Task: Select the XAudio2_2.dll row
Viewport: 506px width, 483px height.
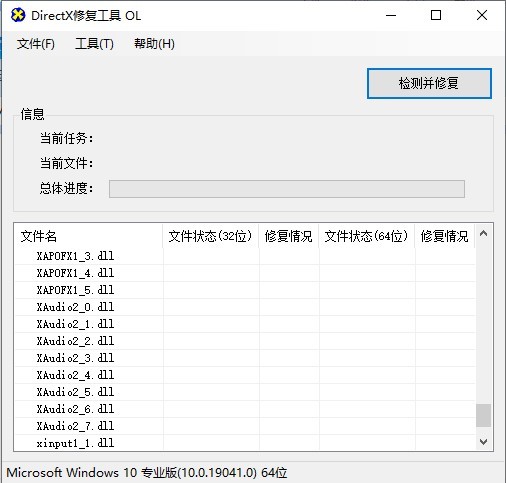Action: [x=245, y=341]
